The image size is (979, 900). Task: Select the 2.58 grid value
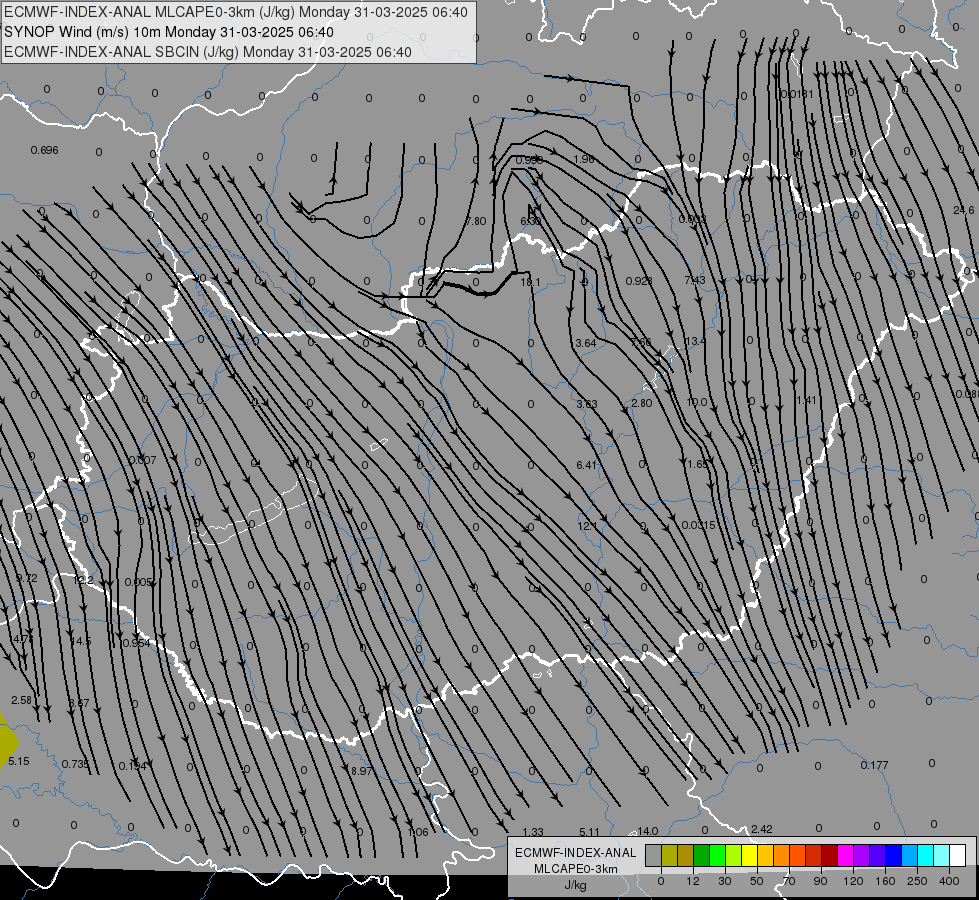pos(21,700)
